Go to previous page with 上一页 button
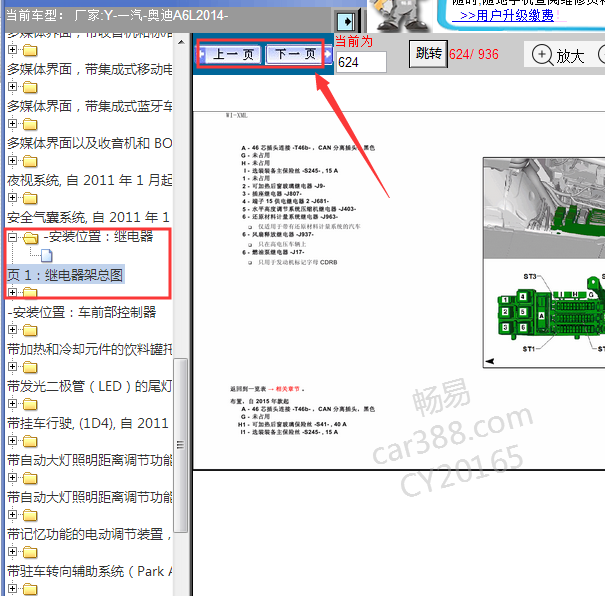 pyautogui.click(x=232, y=54)
